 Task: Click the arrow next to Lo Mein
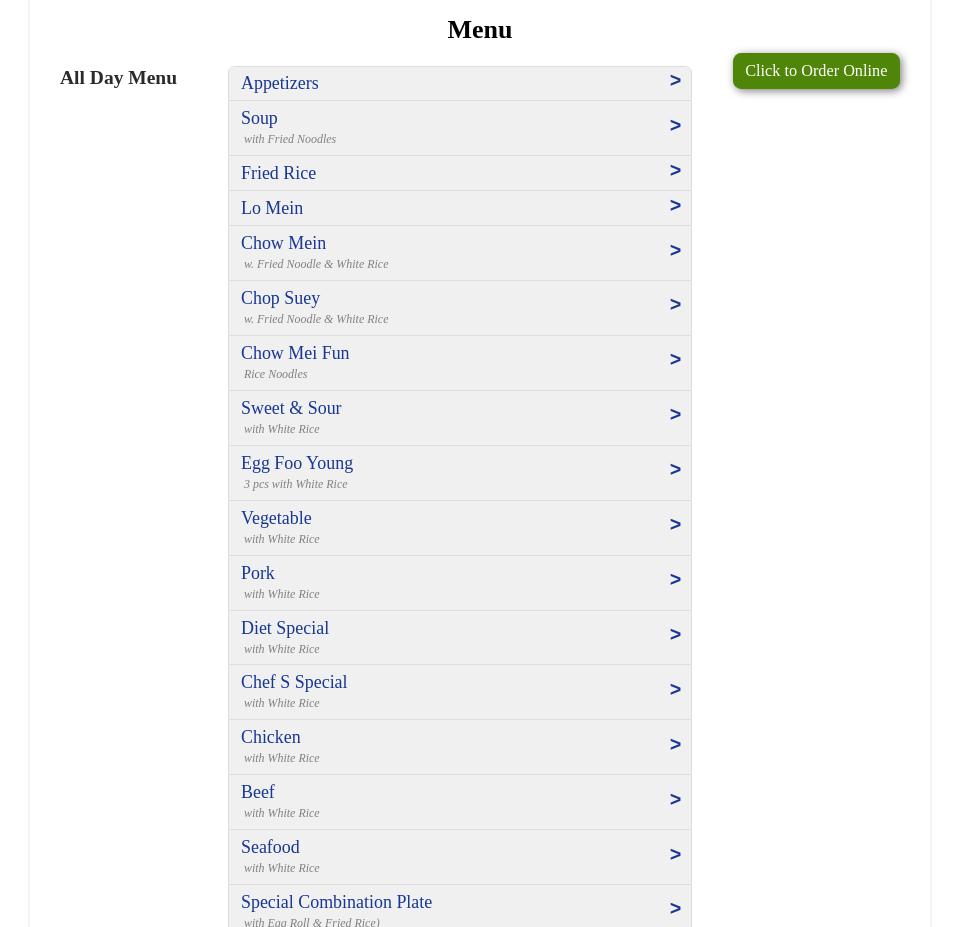point(675,206)
